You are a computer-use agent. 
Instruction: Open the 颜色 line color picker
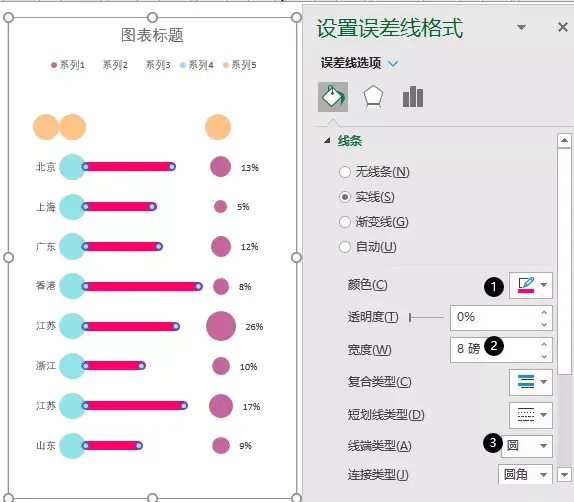tap(530, 285)
